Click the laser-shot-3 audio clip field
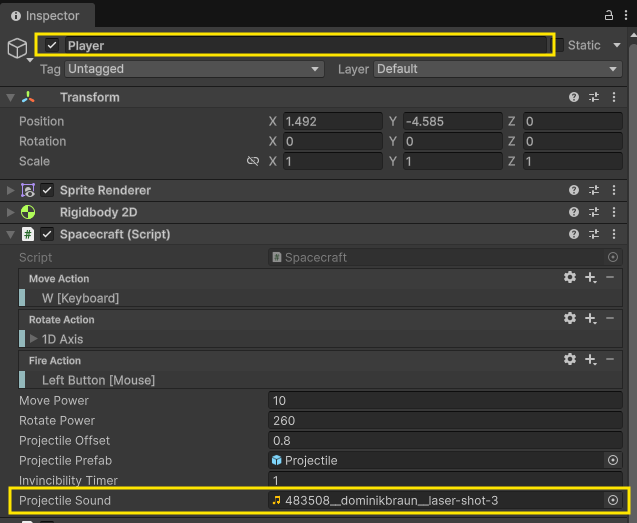 pos(437,500)
